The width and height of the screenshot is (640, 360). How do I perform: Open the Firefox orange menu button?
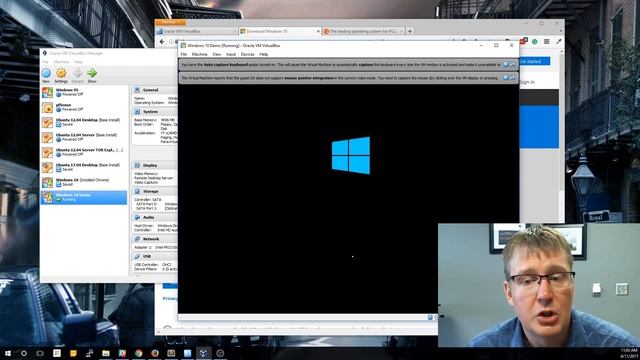[170, 22]
